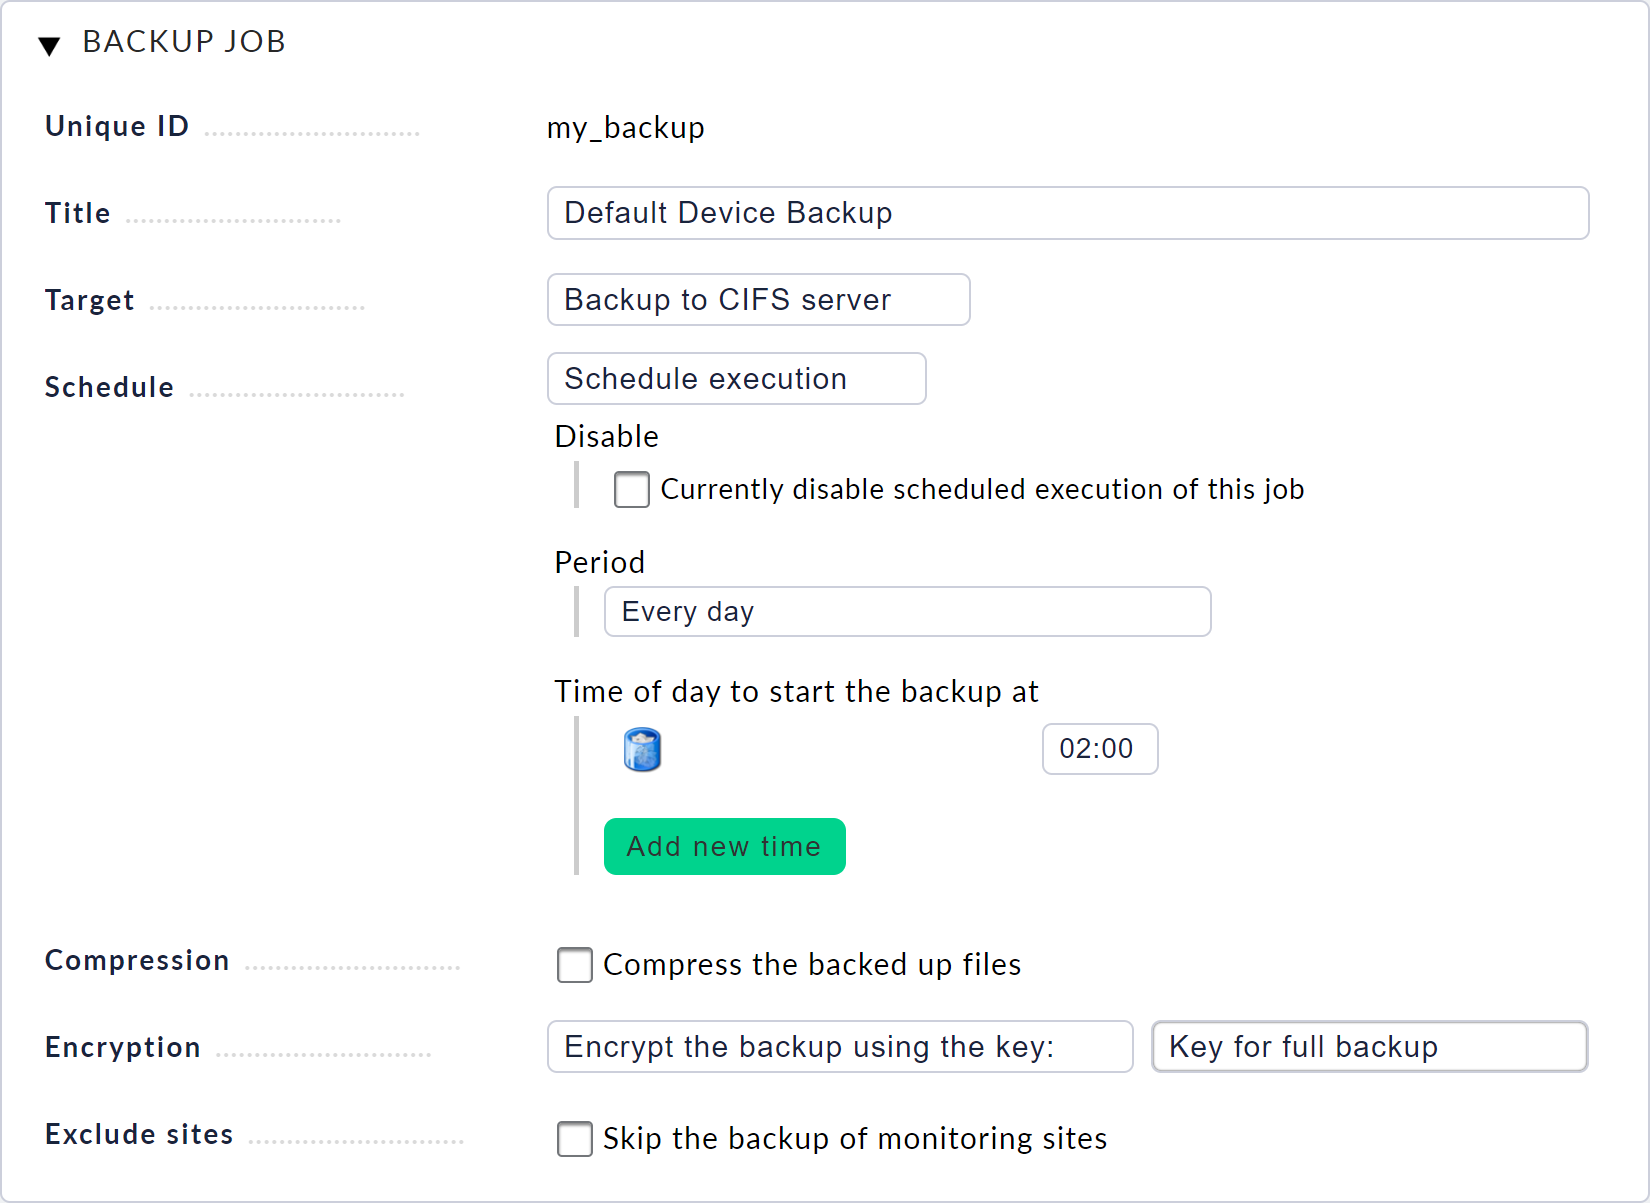
Task: Open the encryption mode dropdown
Action: [839, 1046]
